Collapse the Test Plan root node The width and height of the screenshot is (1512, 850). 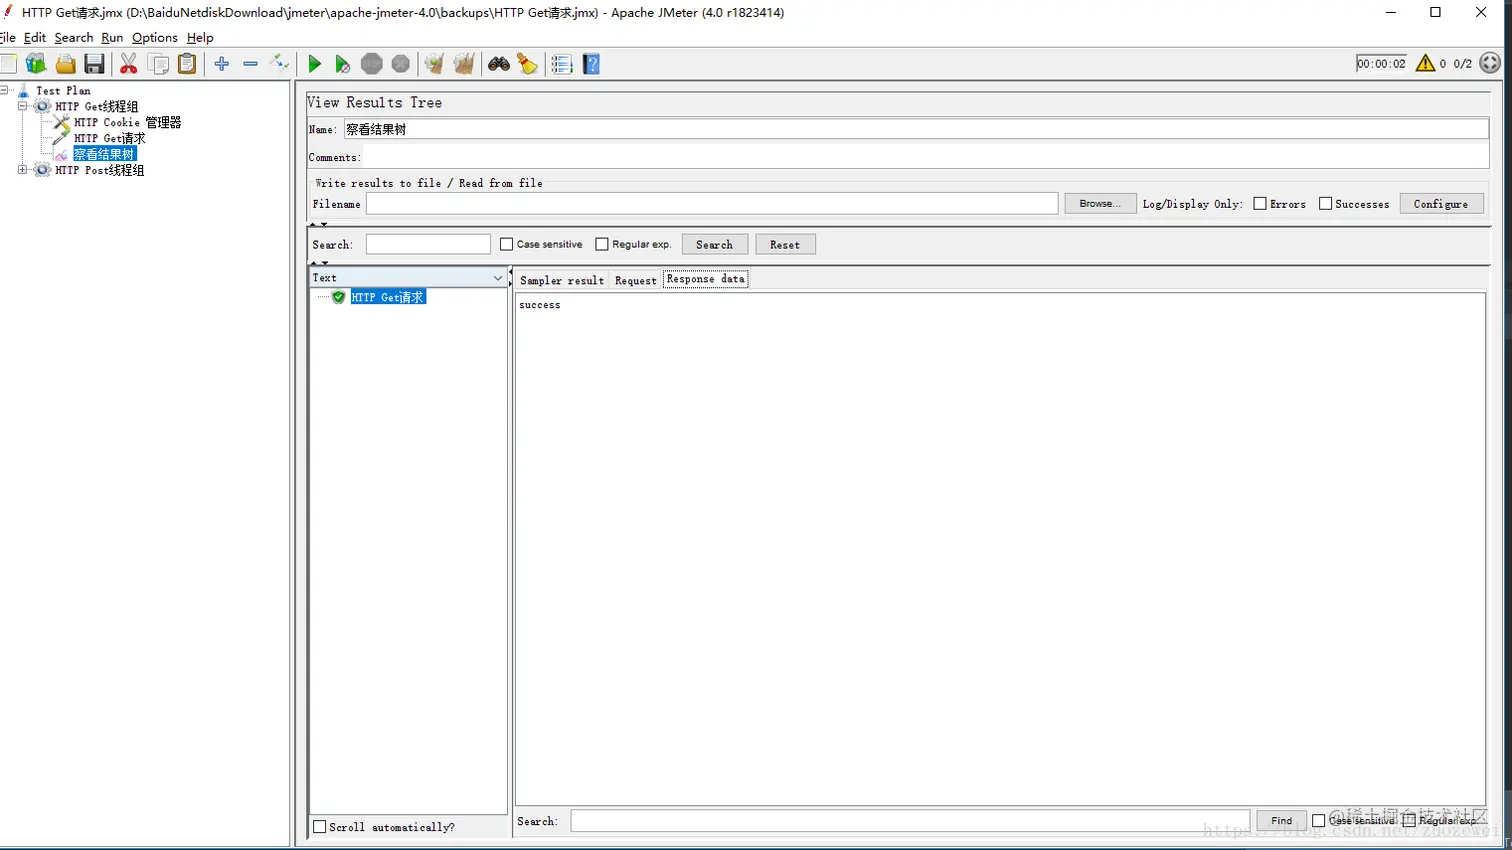(4, 90)
